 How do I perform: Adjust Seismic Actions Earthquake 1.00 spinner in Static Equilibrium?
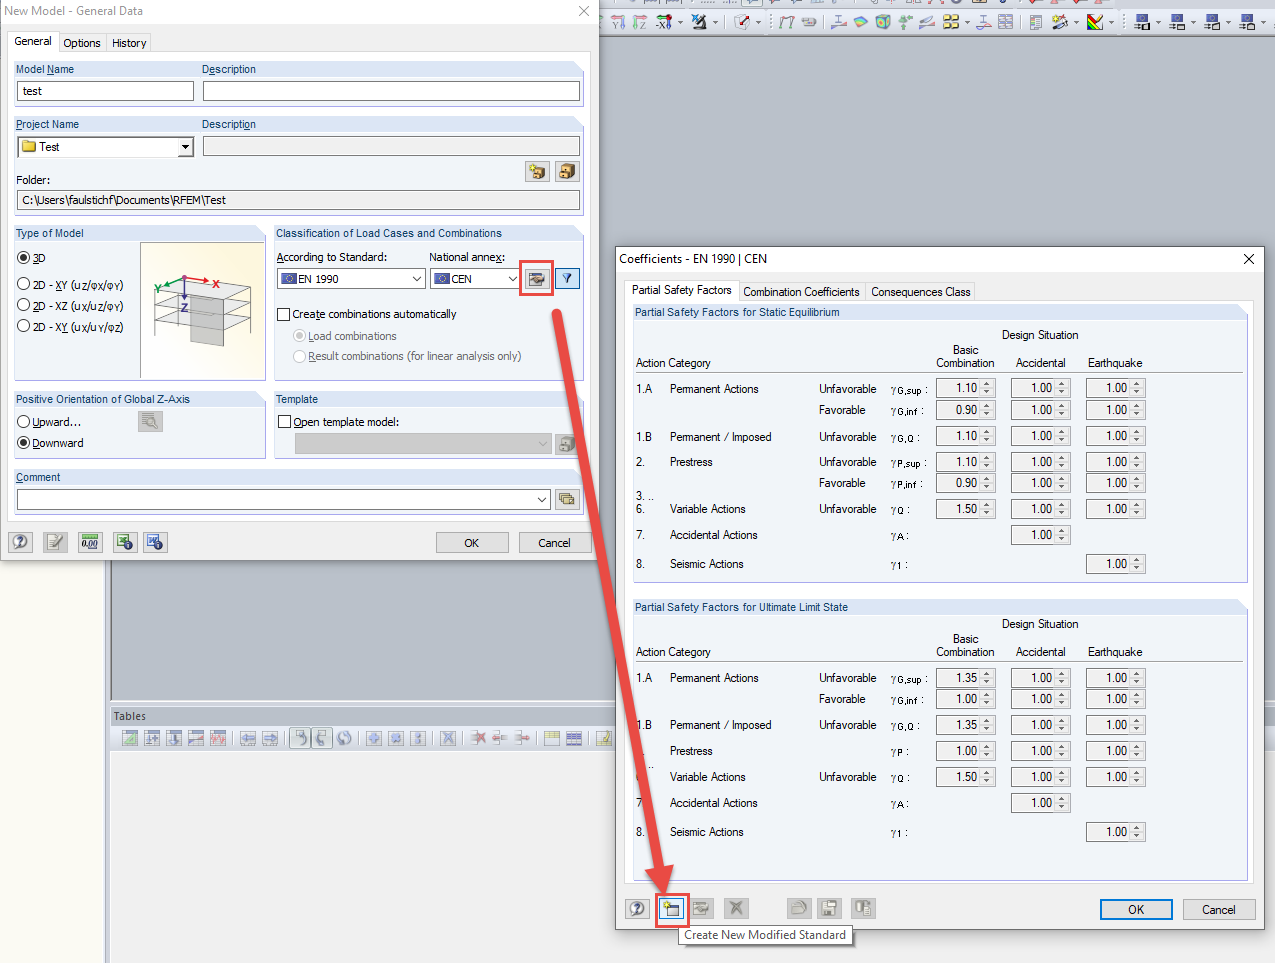pyautogui.click(x=1137, y=564)
